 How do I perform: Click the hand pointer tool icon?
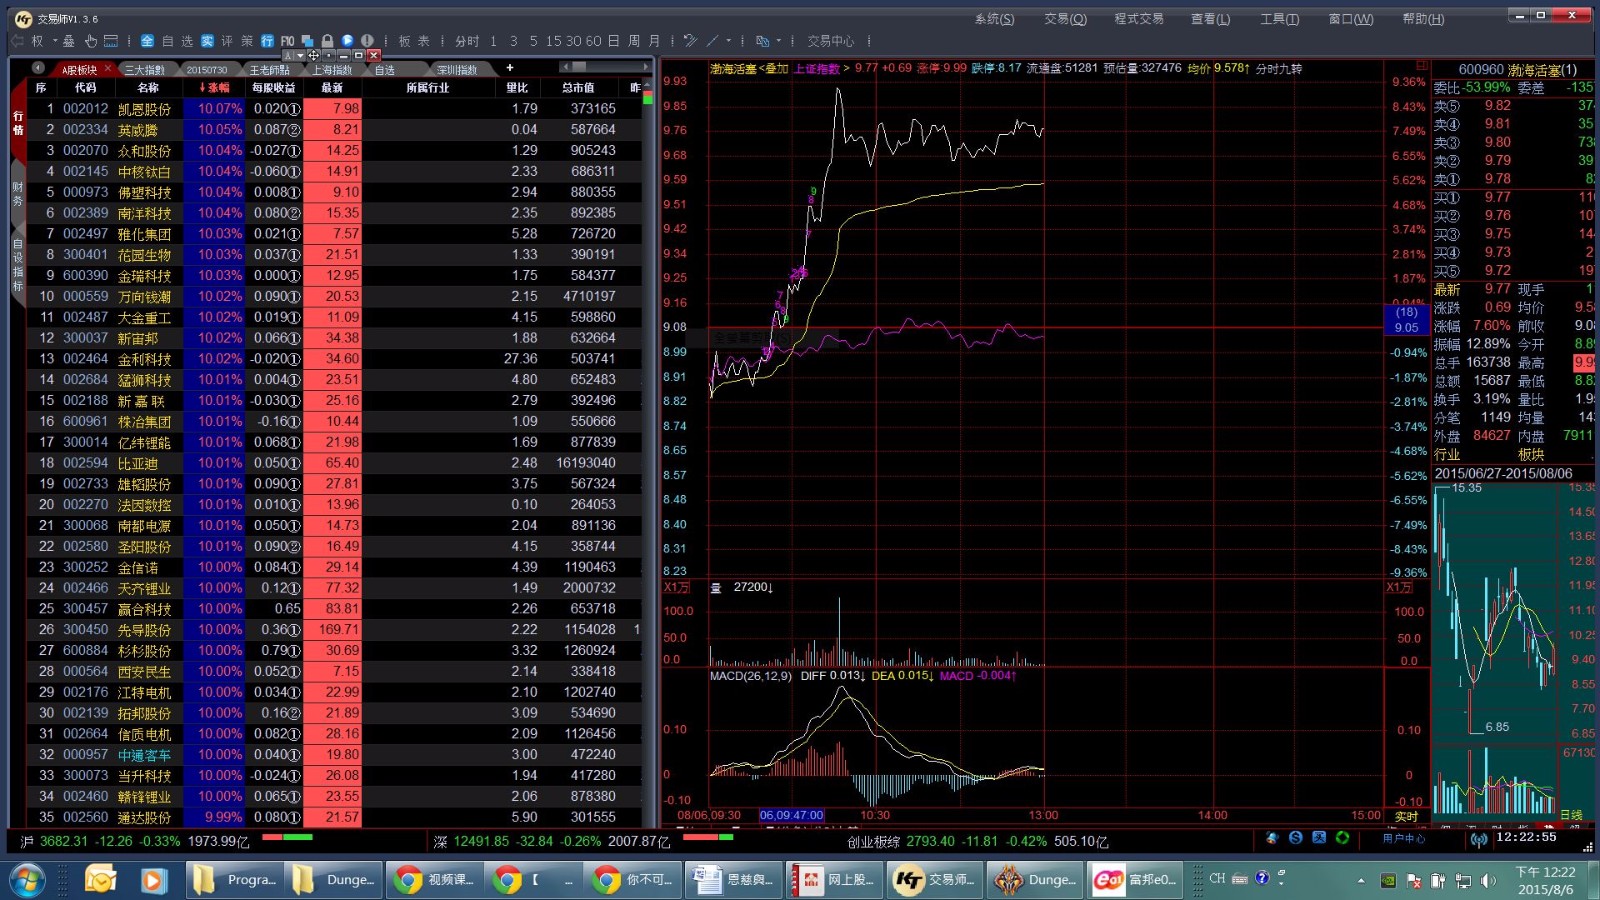tap(90, 41)
